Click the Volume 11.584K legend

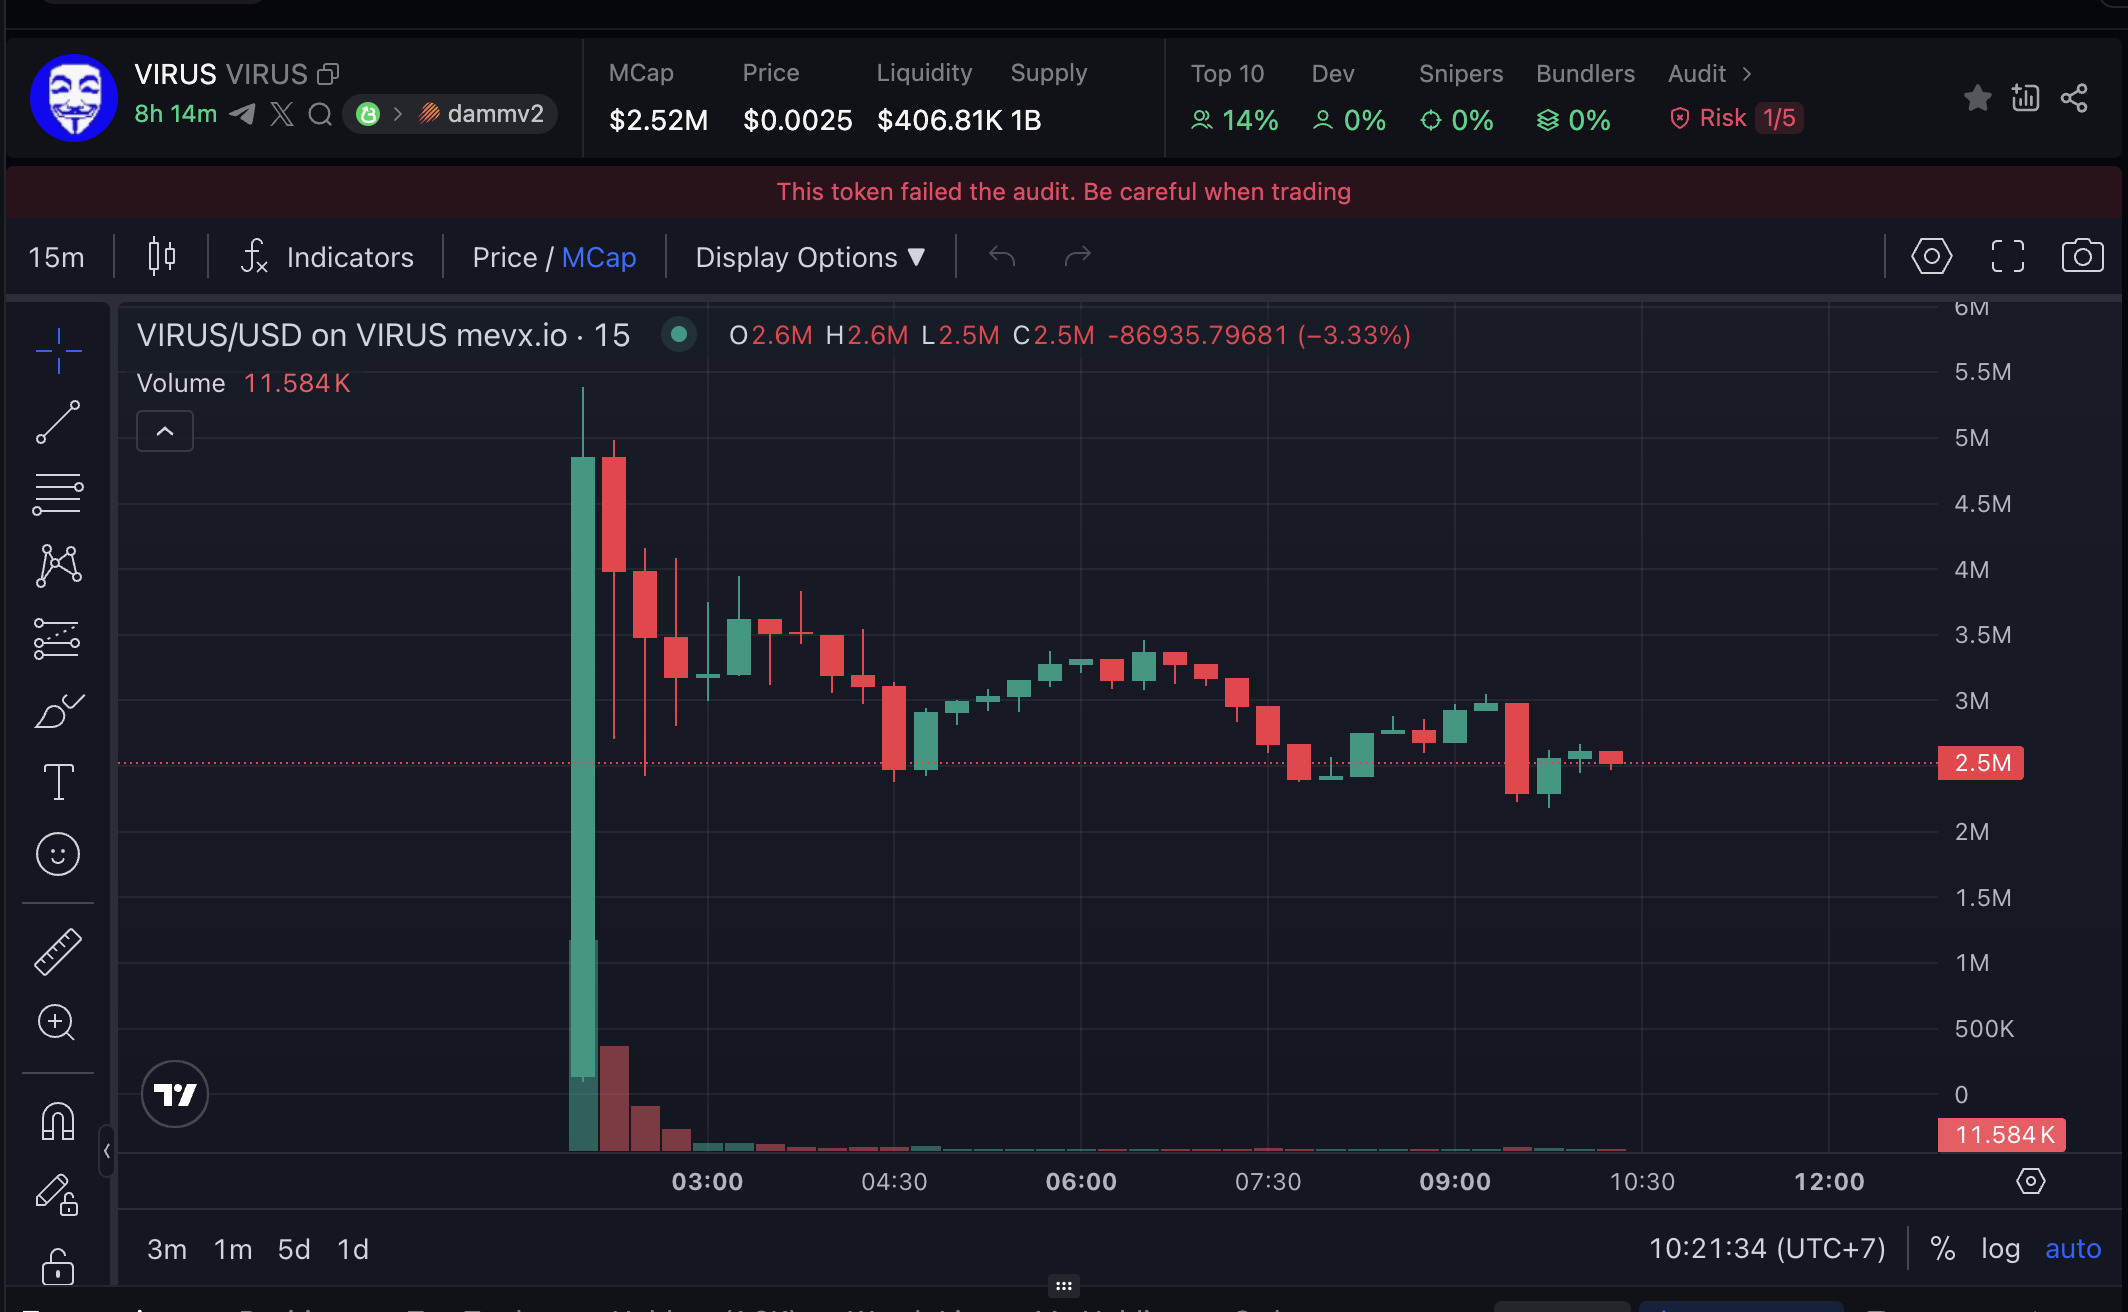pos(243,383)
